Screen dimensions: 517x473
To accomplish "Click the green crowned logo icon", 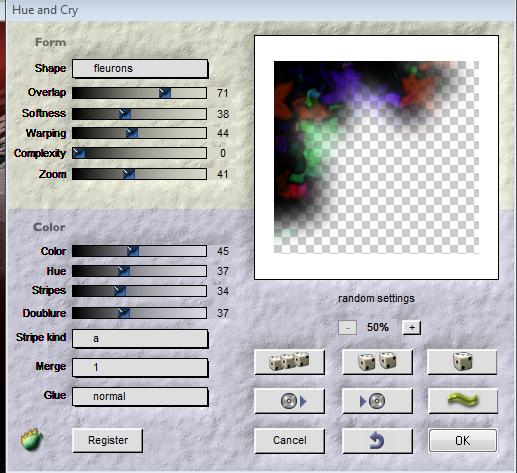I will (32, 439).
